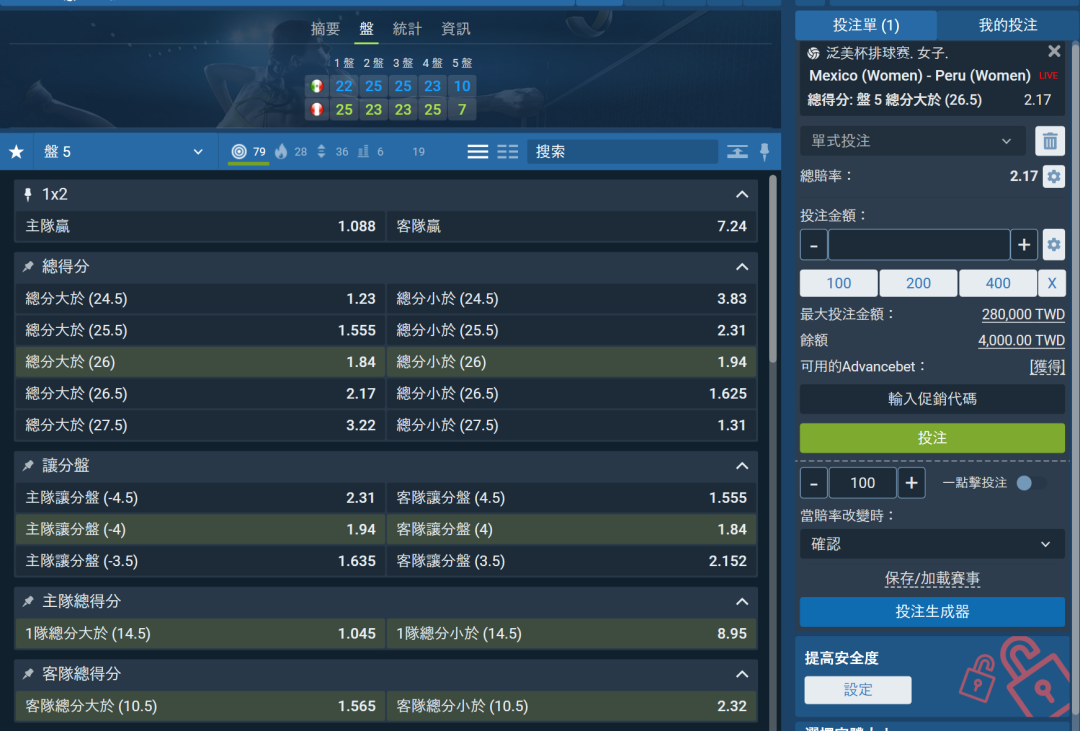Select the target icon filter showing 79
The image size is (1080, 731).
point(239,152)
